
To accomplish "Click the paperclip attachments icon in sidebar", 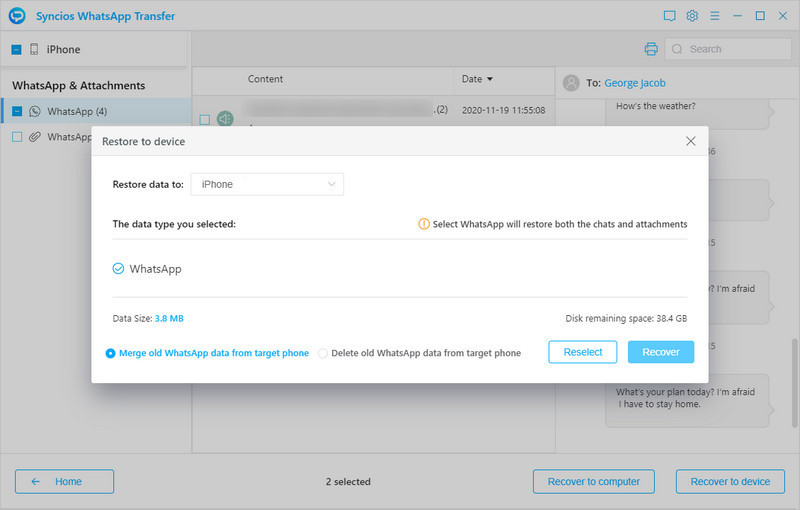I will pyautogui.click(x=35, y=137).
